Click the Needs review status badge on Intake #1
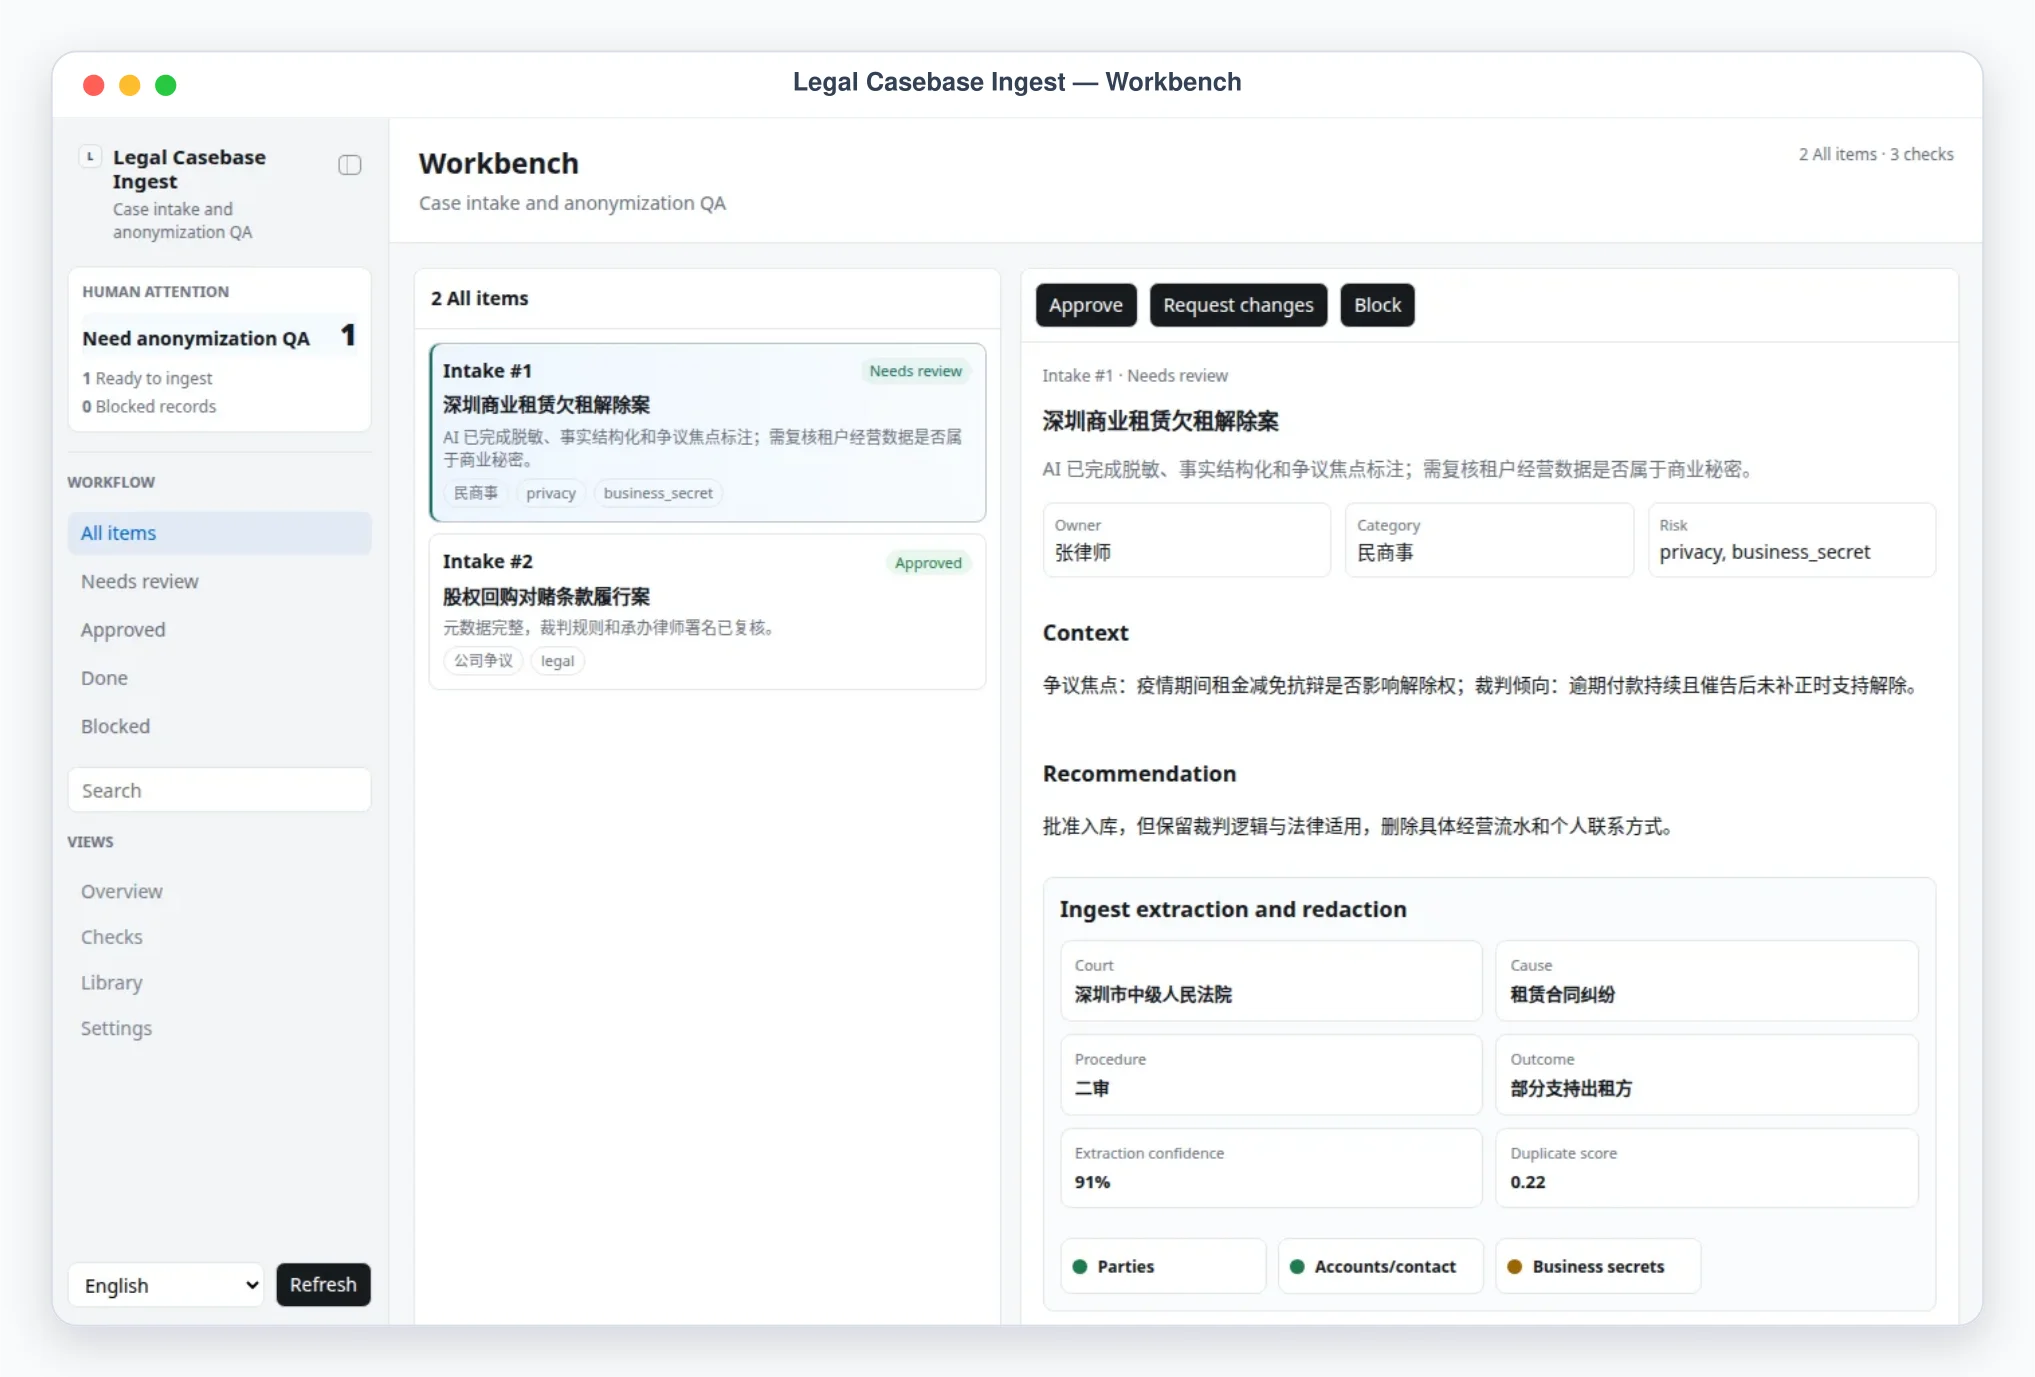Viewport: 2035px width, 1377px height. coord(915,371)
